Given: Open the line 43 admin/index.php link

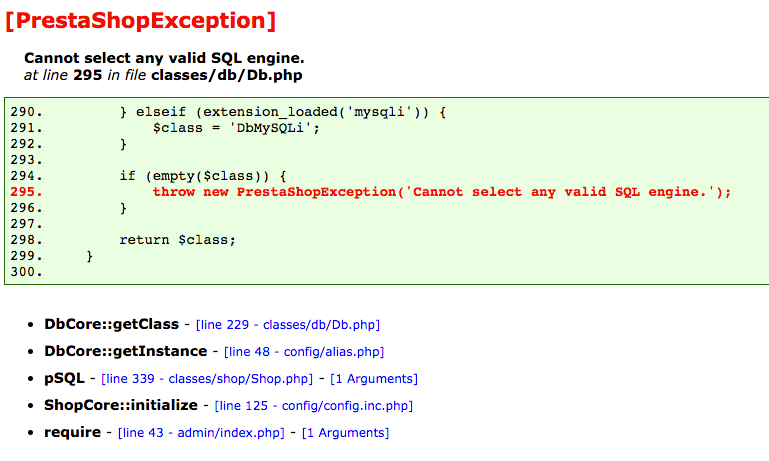Looking at the screenshot, I should tap(201, 433).
